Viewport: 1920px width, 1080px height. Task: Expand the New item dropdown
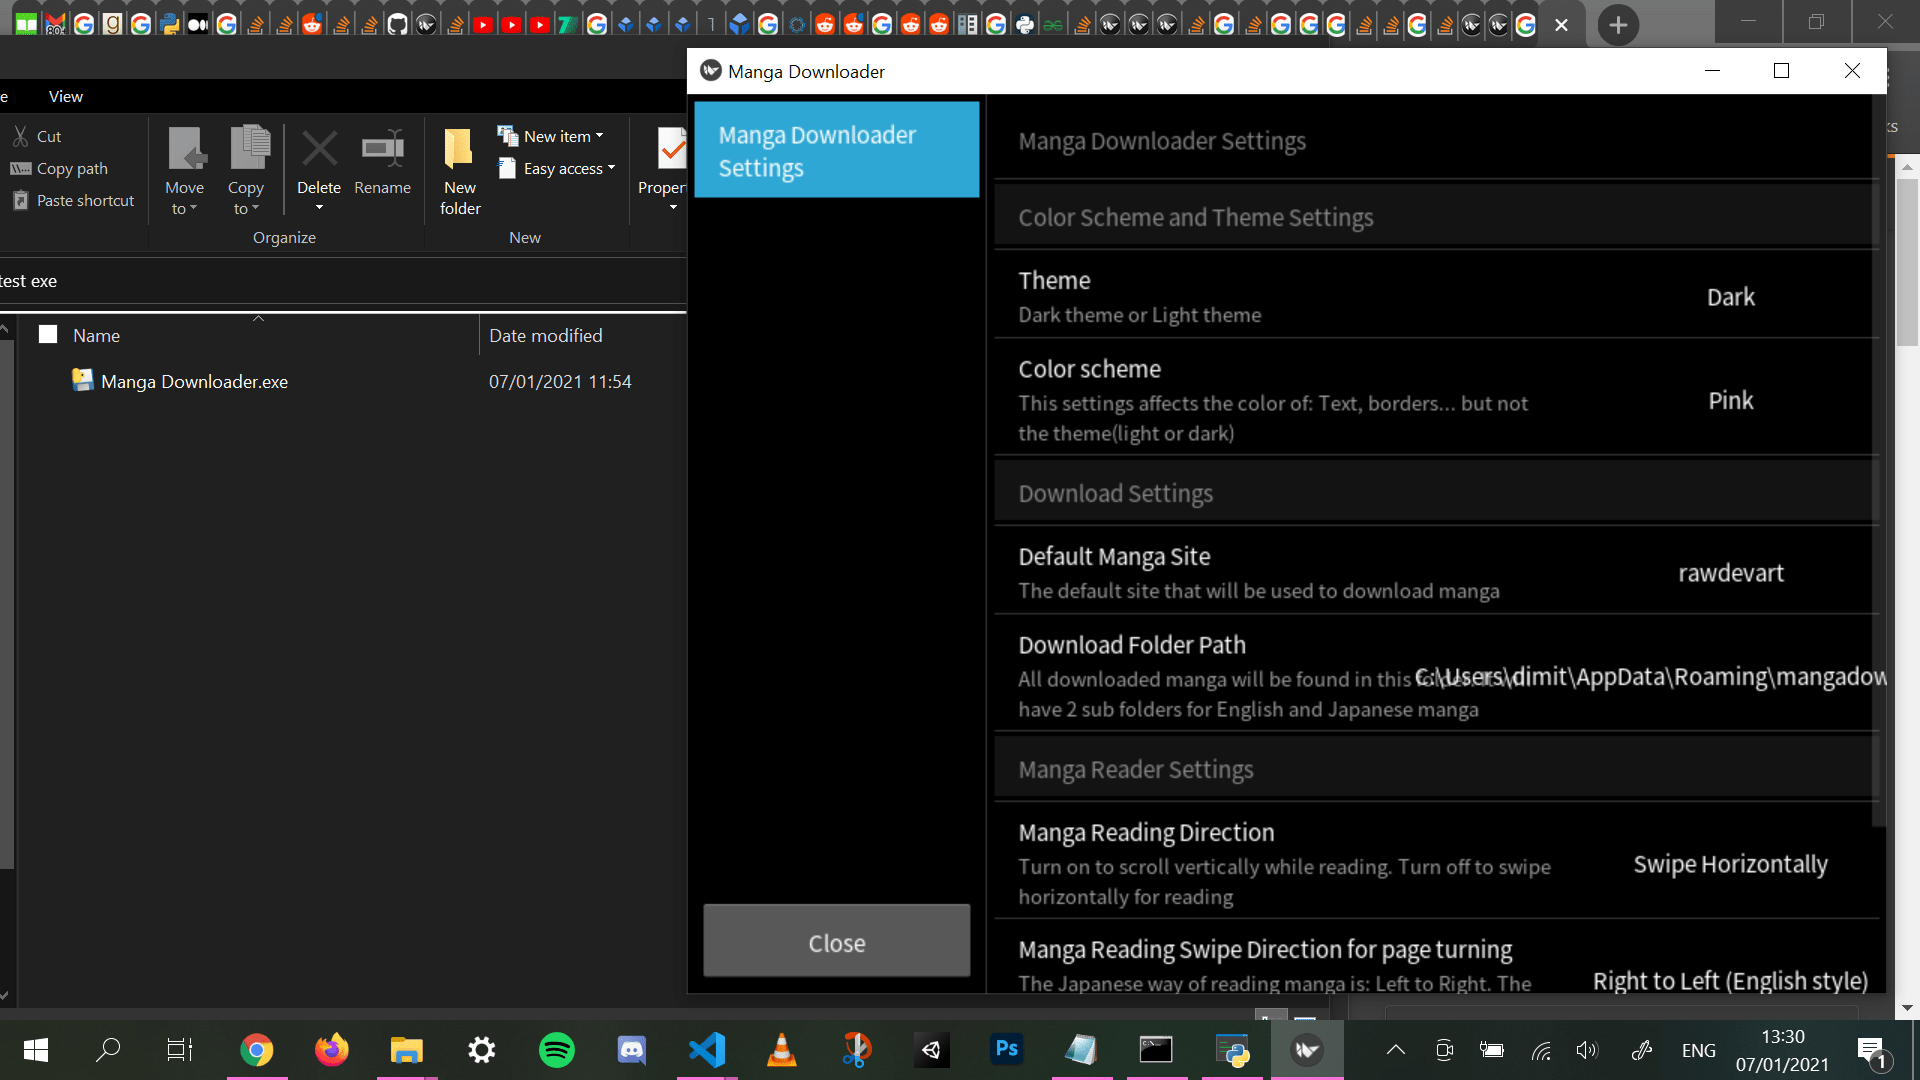pos(563,136)
